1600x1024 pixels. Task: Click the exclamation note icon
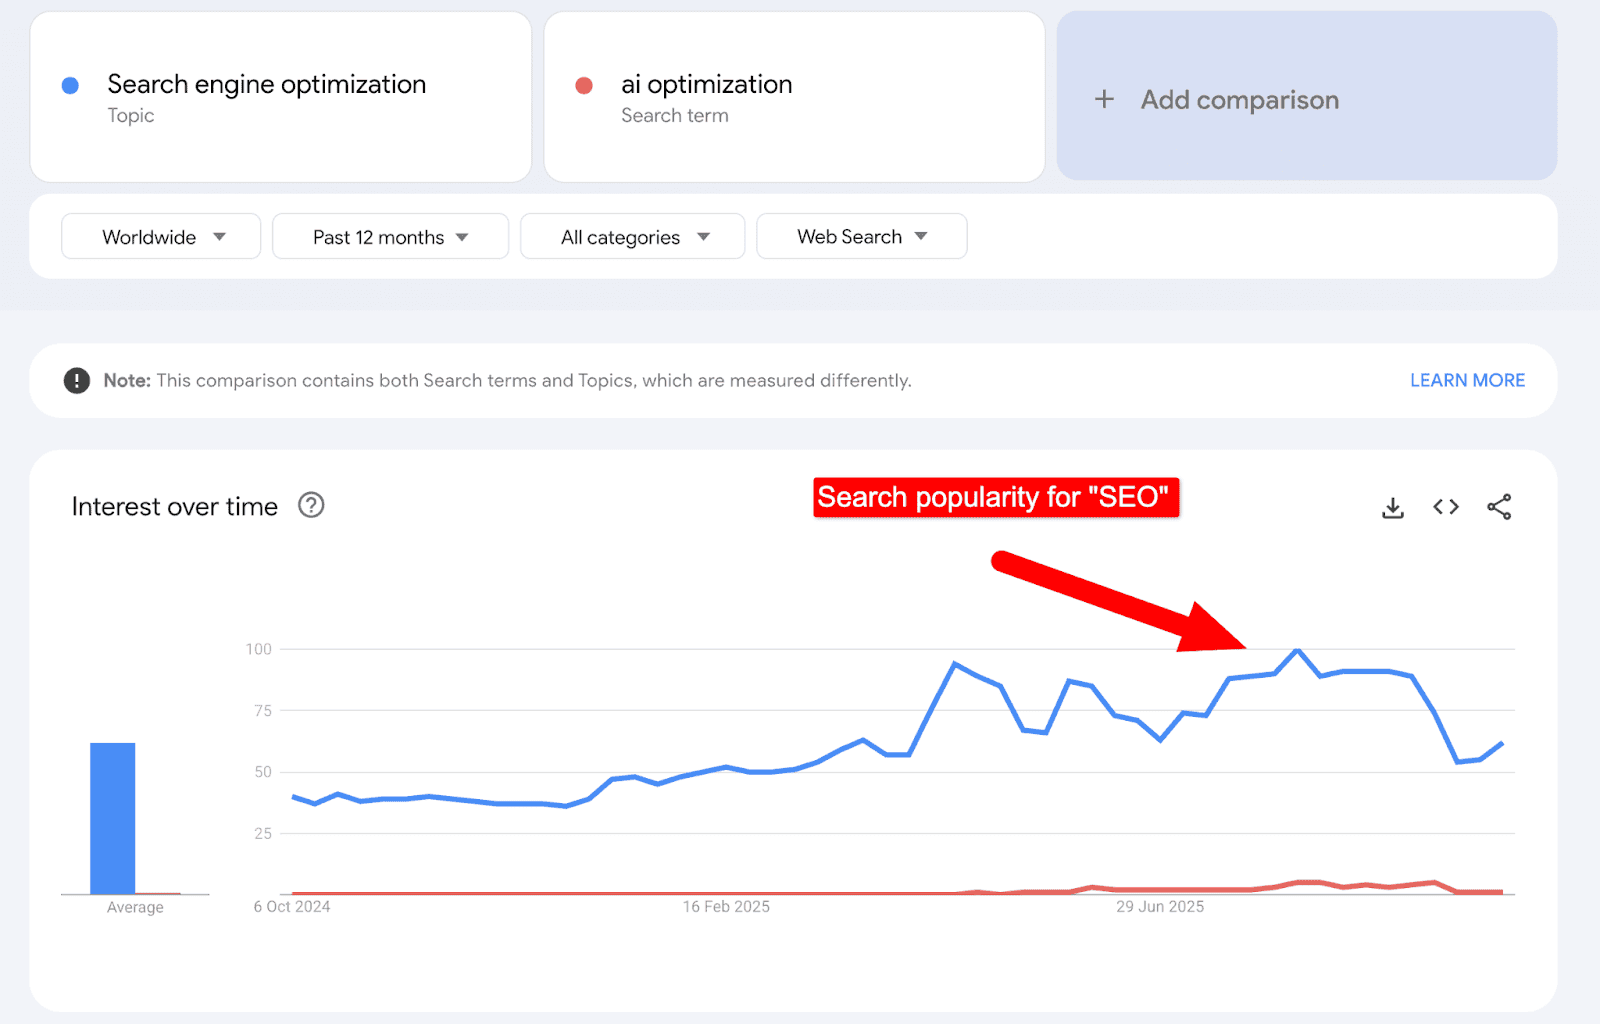tap(77, 381)
